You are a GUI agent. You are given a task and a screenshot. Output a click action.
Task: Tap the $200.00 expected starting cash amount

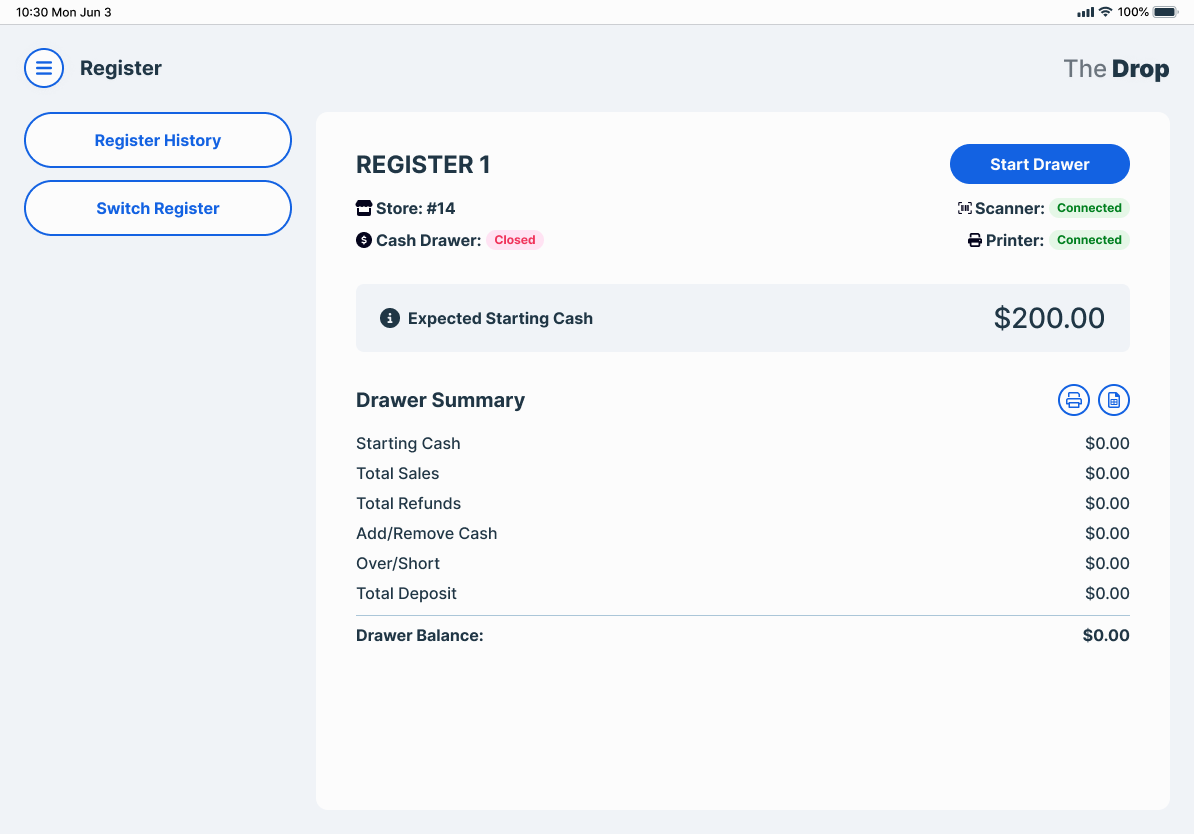click(1049, 318)
